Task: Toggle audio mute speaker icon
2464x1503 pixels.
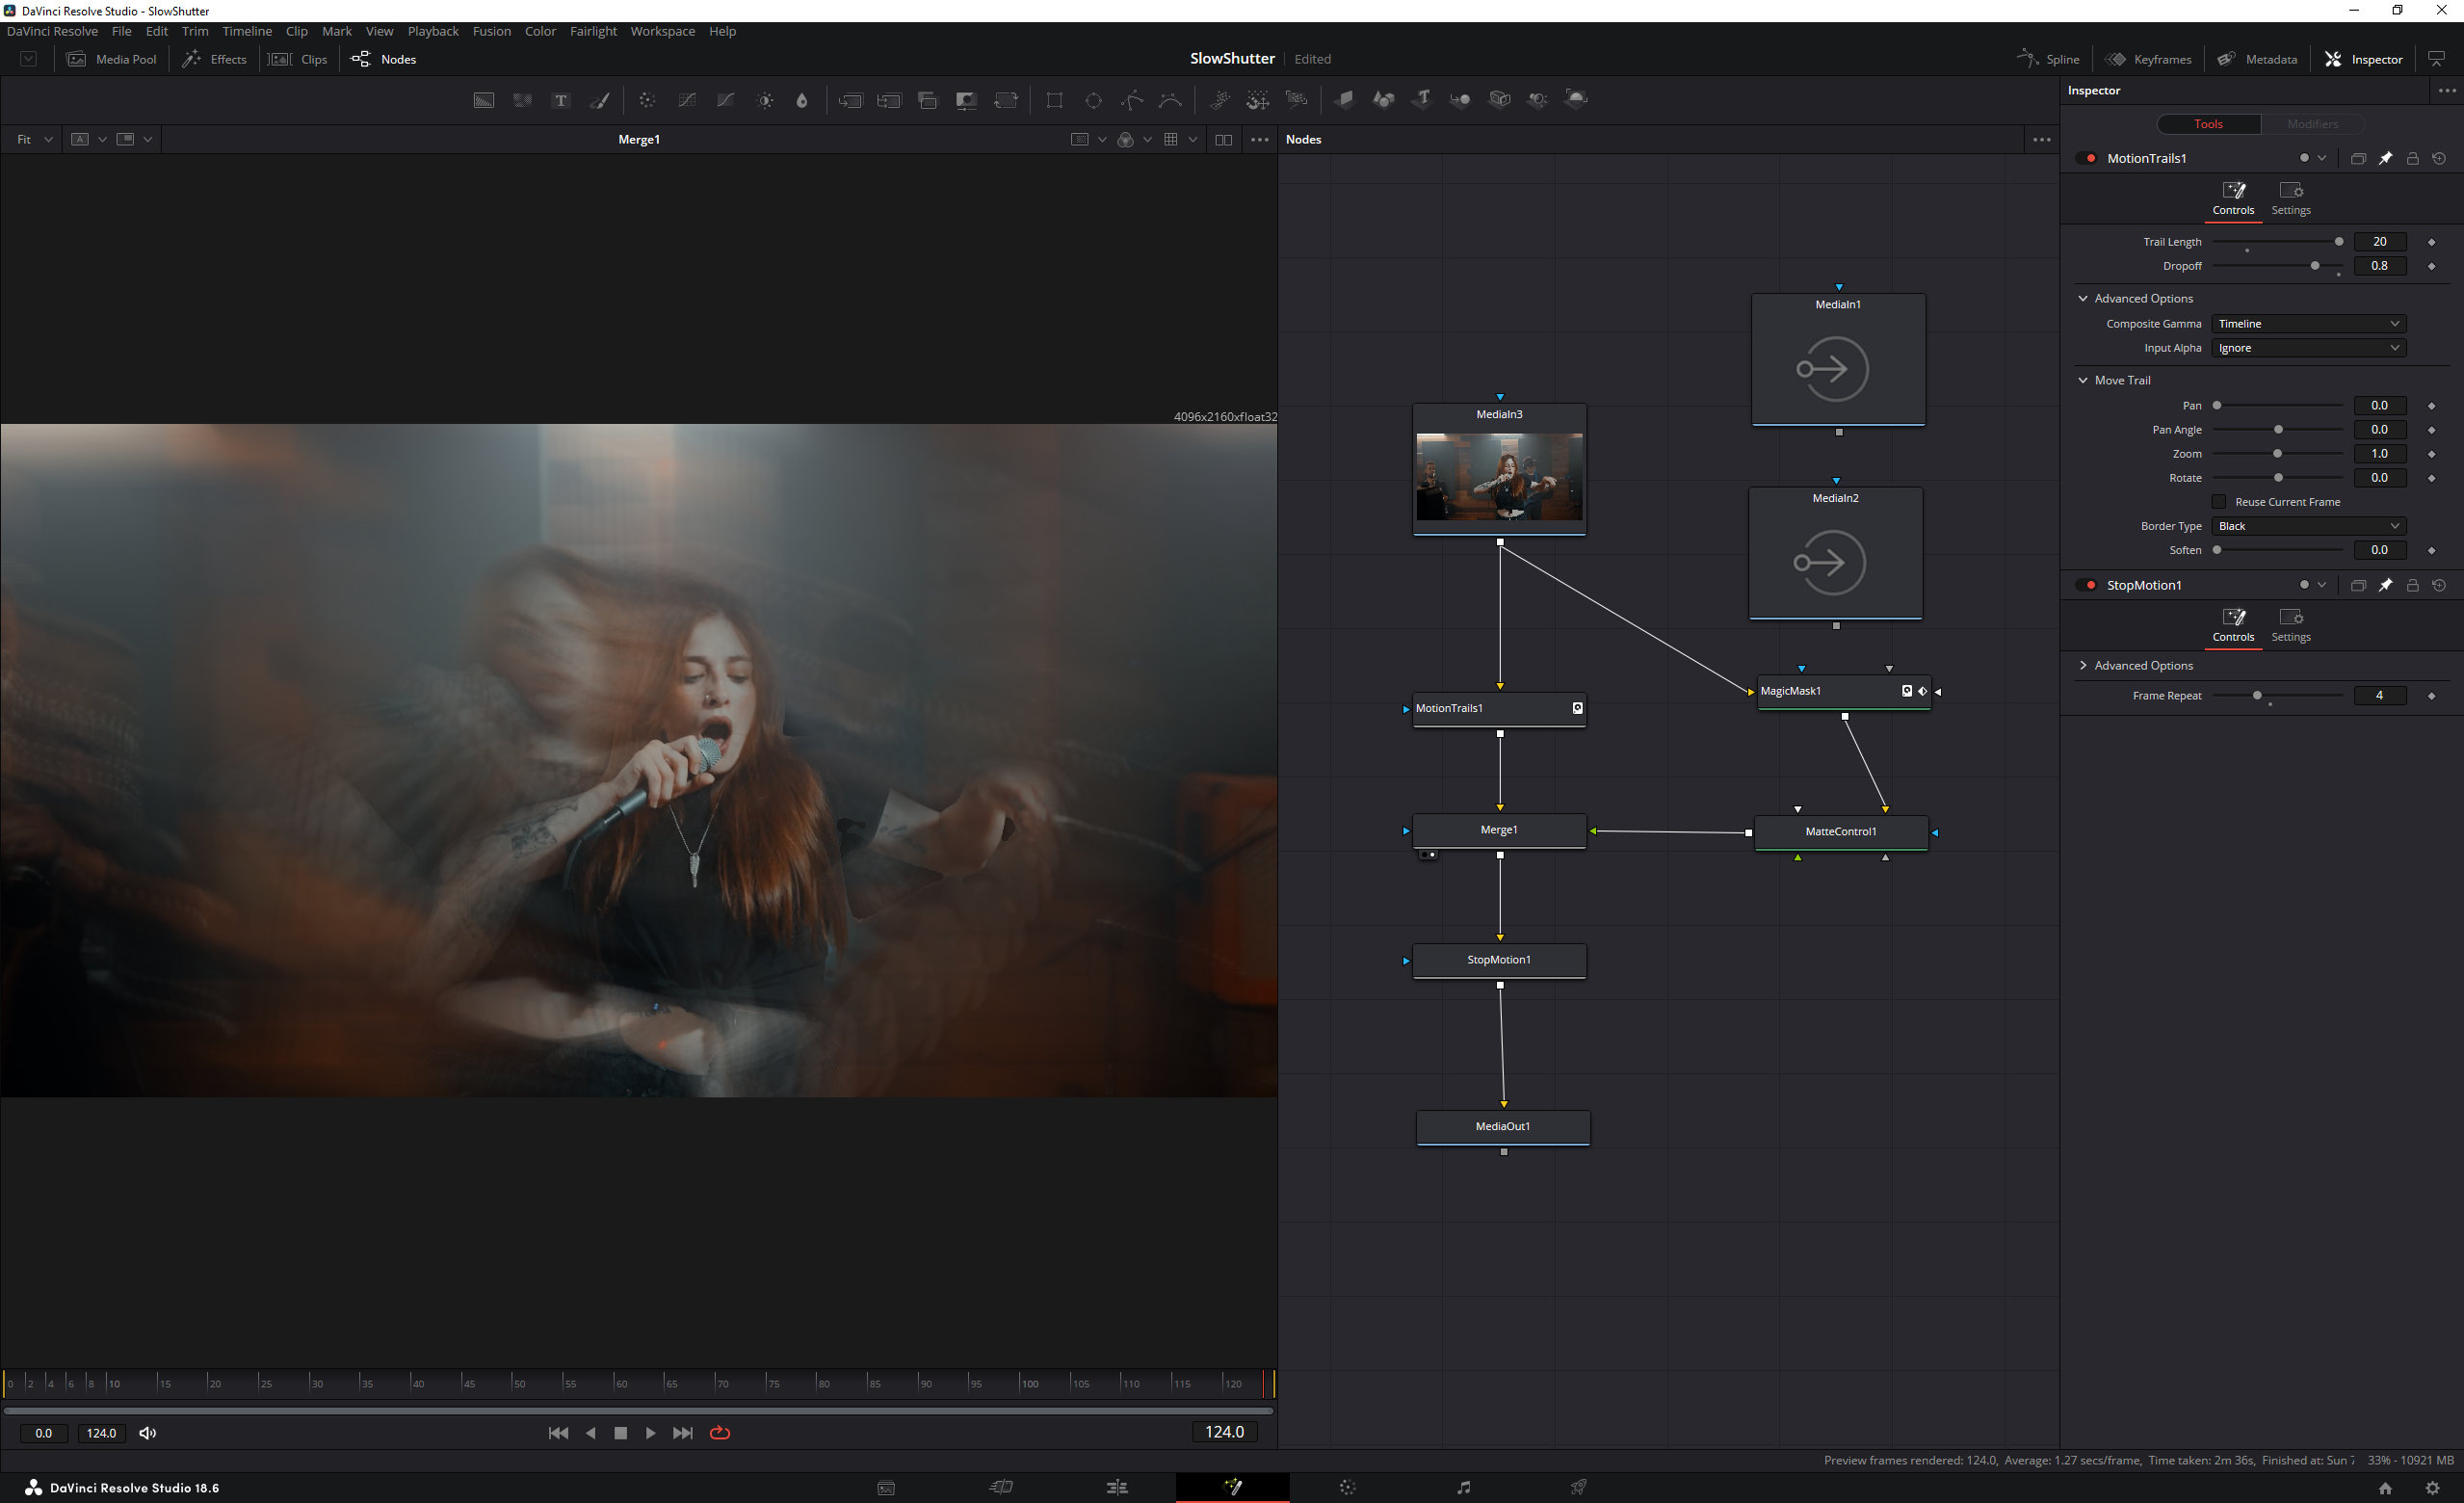Action: 148,1433
